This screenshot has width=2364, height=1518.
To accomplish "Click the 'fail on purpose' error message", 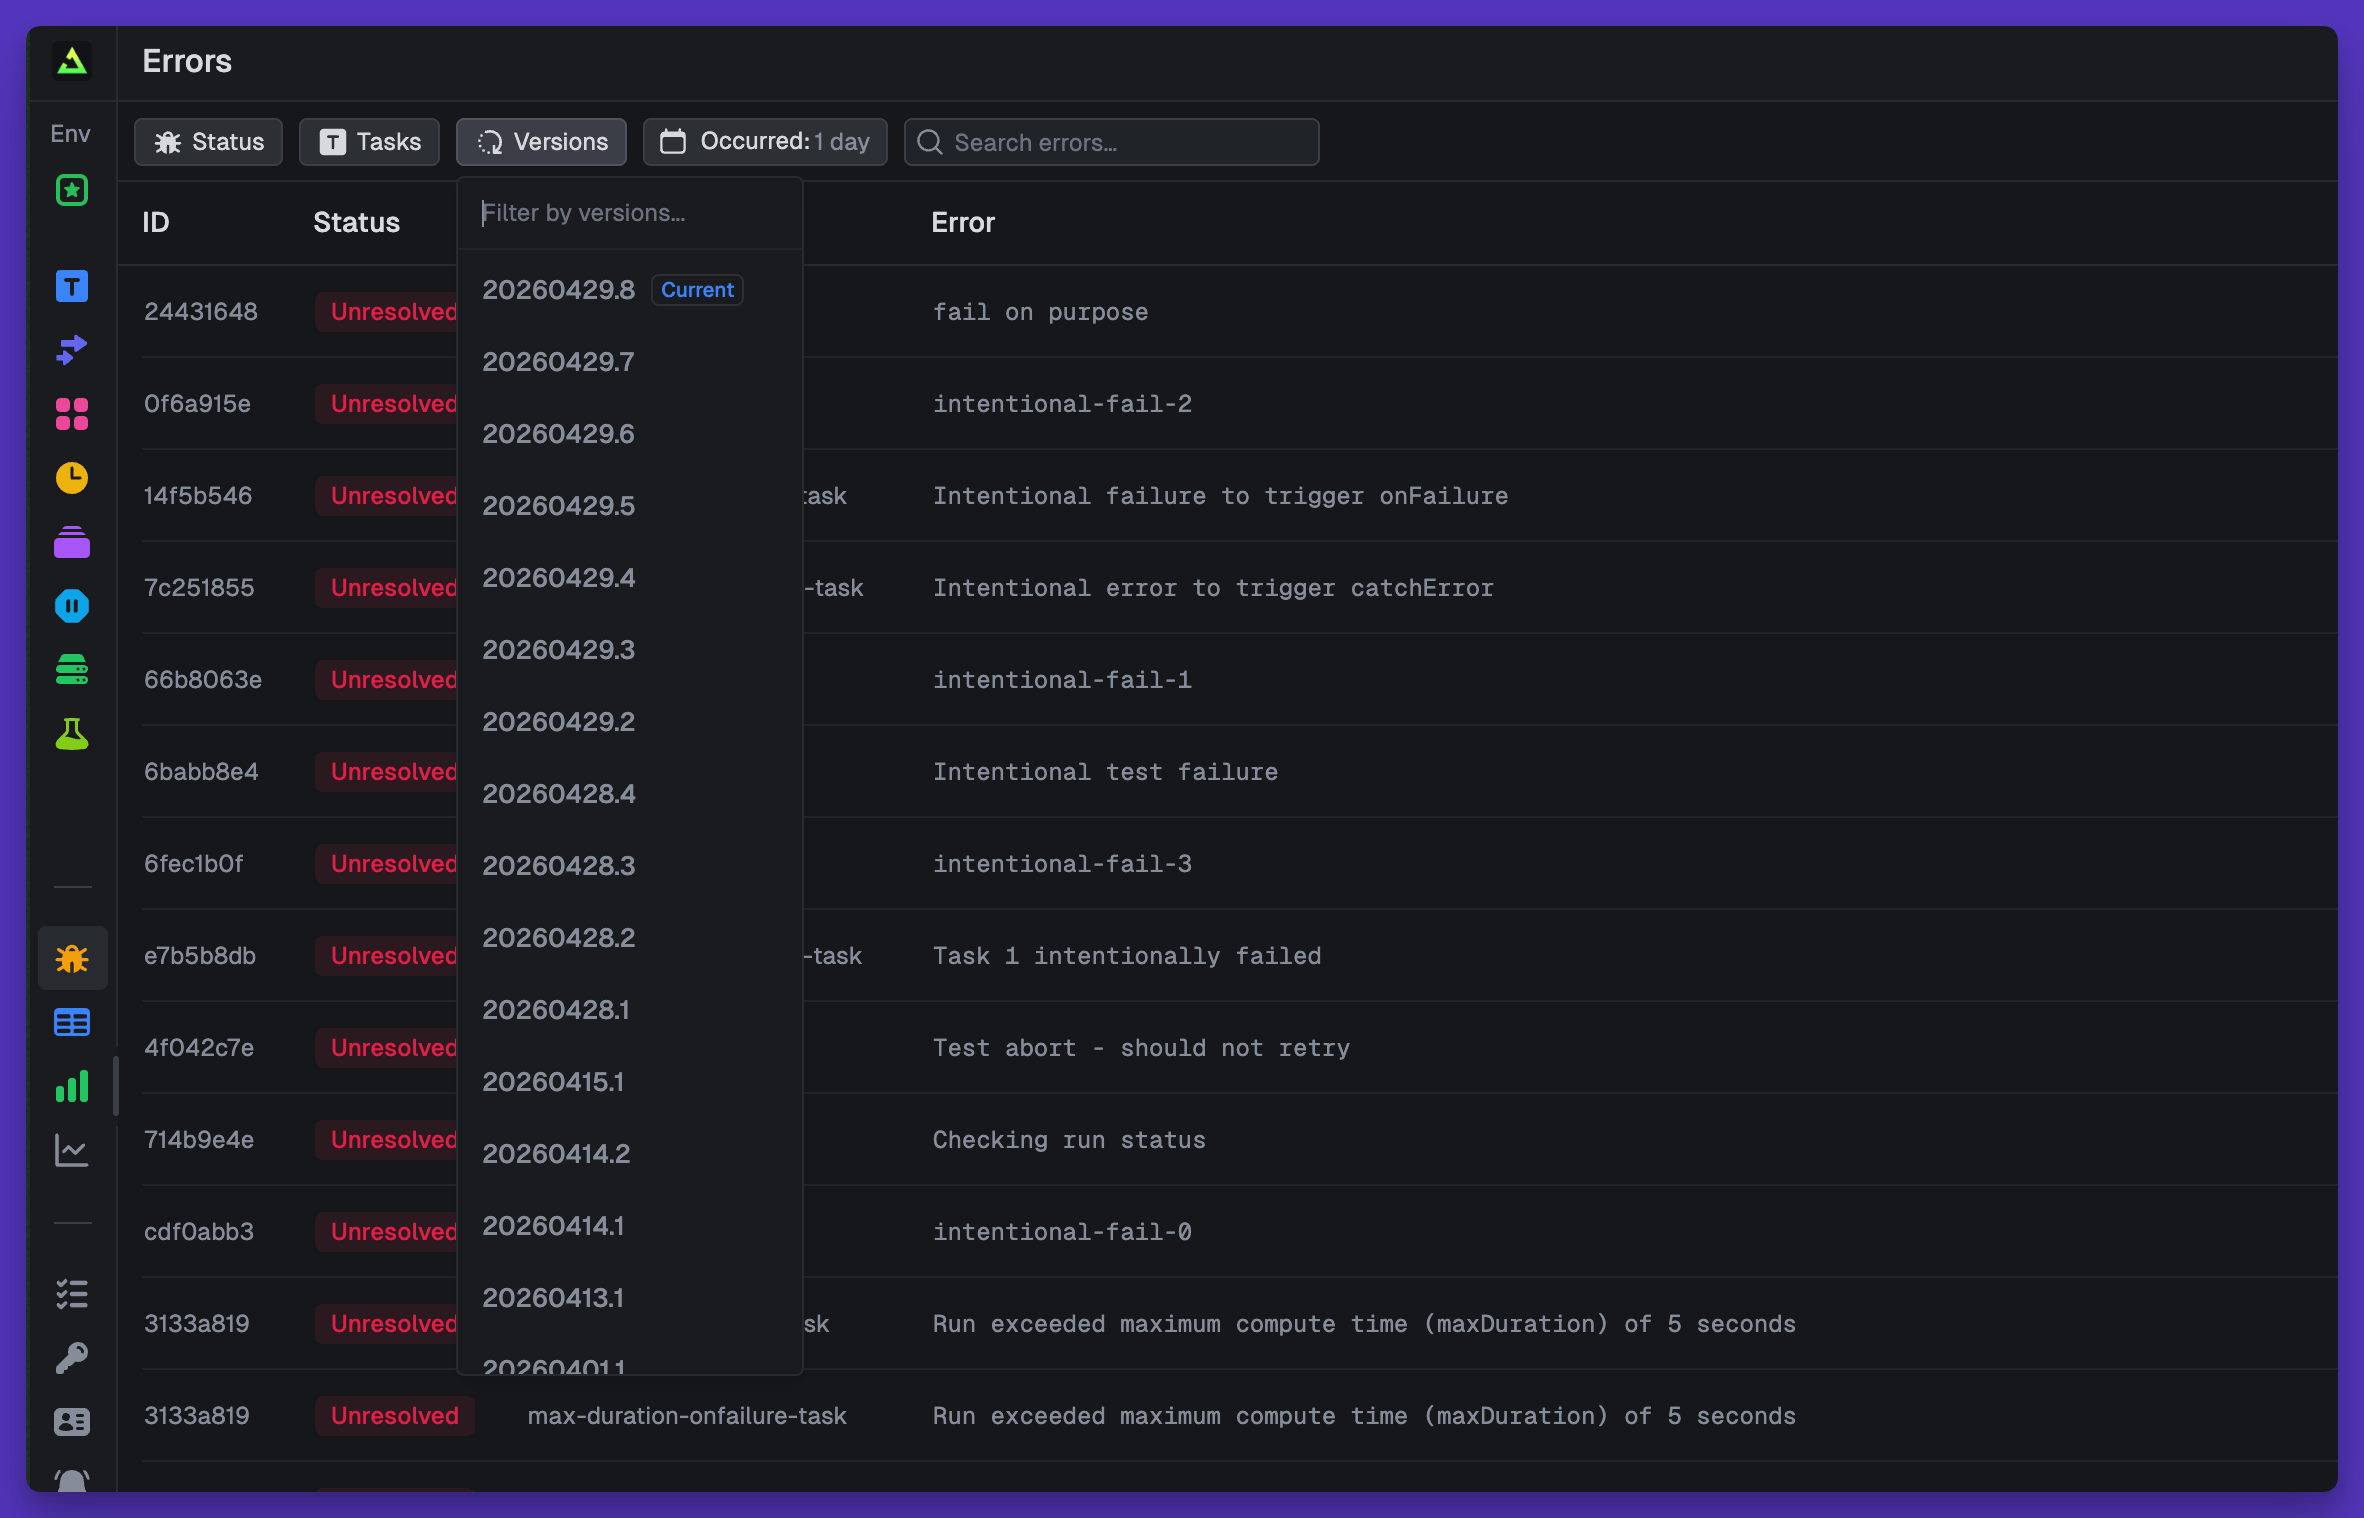I will [x=1040, y=312].
